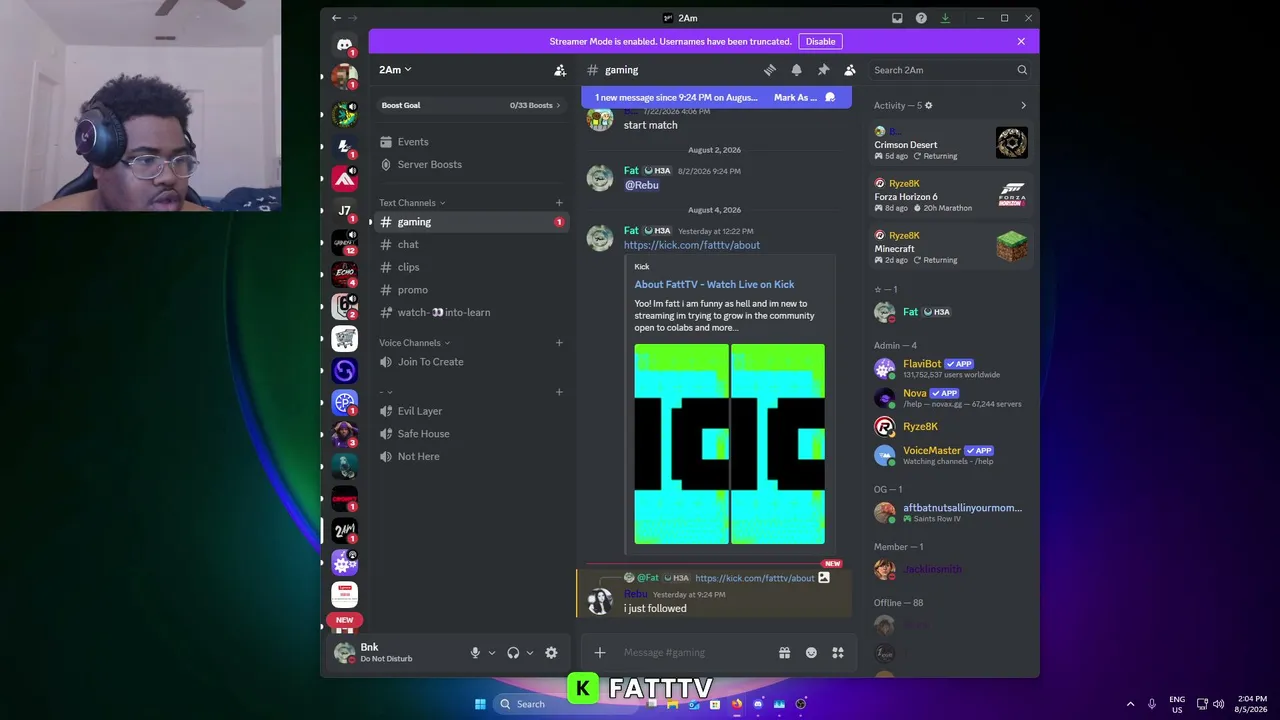Go back with the title bar arrow
The image size is (1280, 720).
coord(336,18)
